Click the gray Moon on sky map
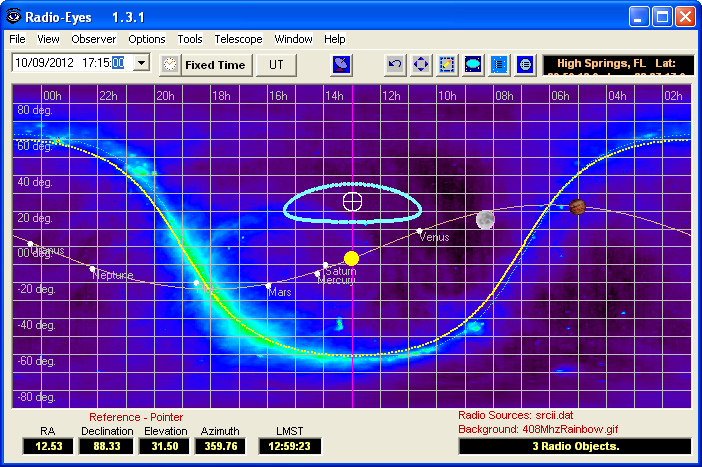This screenshot has width=702, height=467. [486, 219]
